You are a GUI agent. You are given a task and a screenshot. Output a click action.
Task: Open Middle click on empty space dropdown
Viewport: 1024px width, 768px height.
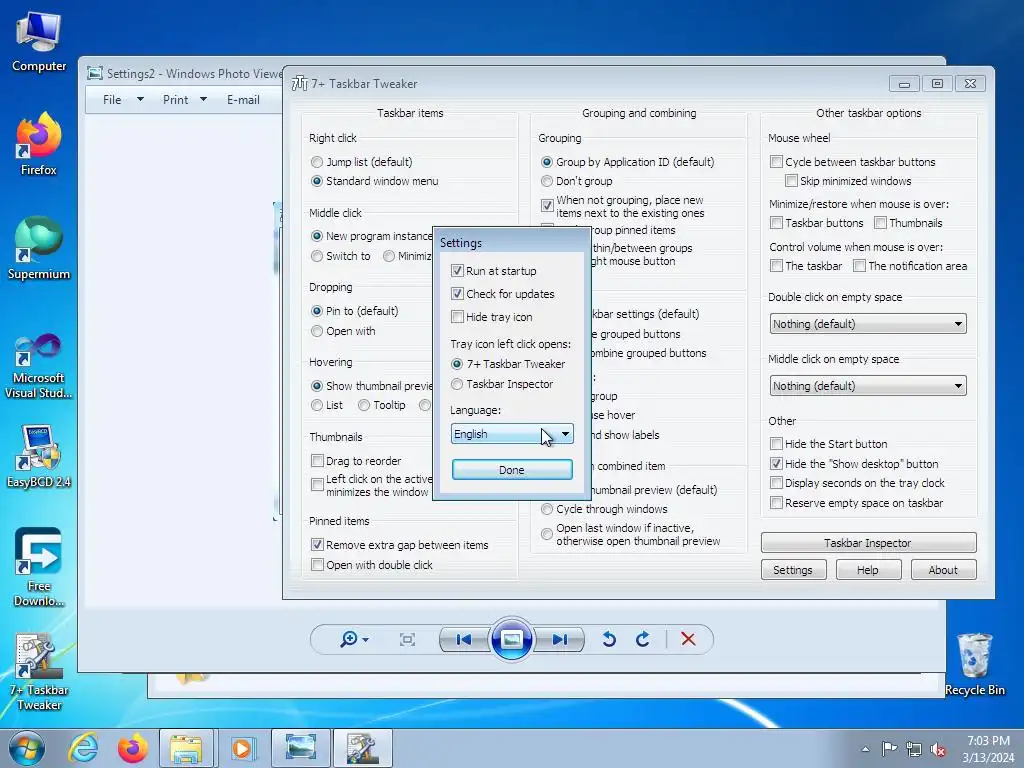(868, 386)
